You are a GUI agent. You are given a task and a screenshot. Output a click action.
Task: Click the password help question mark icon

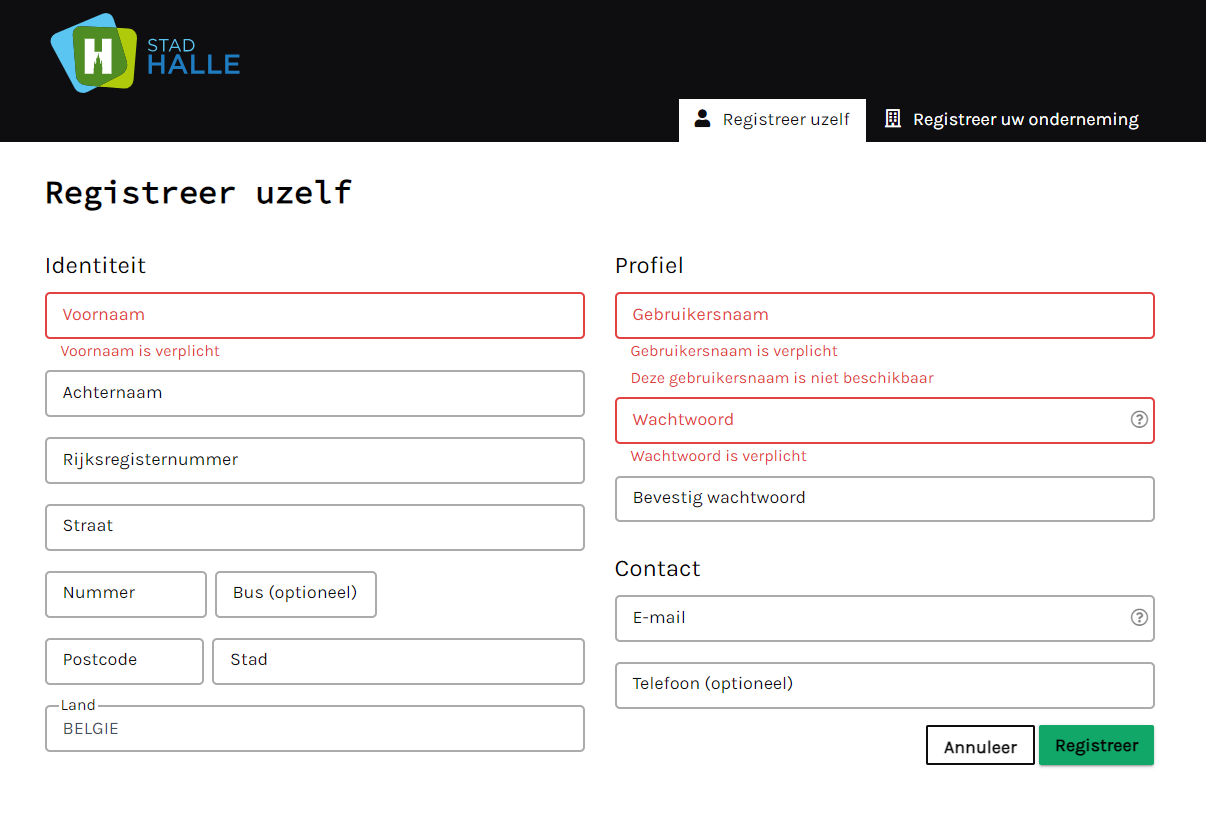pyautogui.click(x=1138, y=420)
